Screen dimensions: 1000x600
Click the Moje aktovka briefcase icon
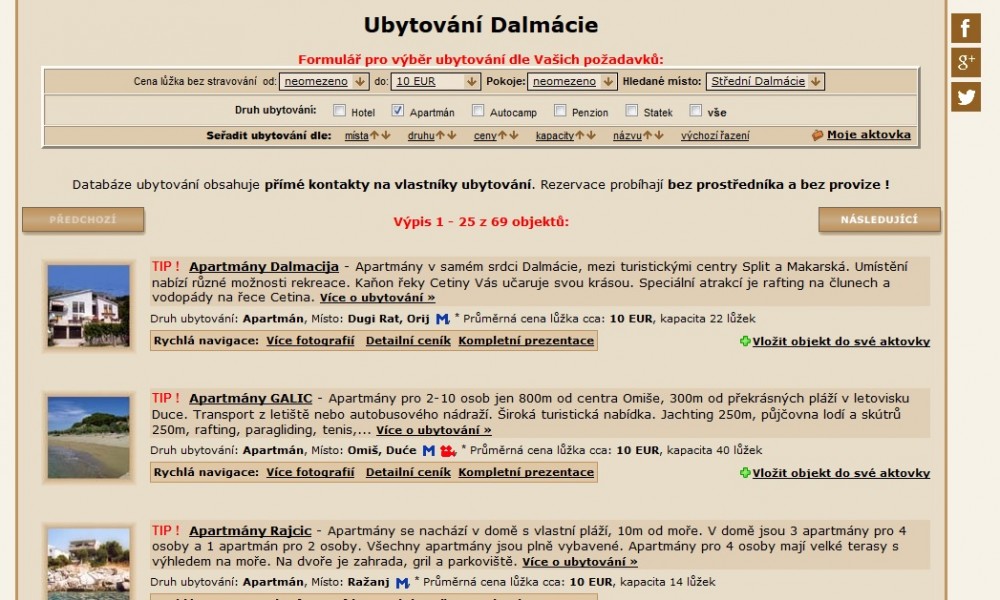pos(817,135)
